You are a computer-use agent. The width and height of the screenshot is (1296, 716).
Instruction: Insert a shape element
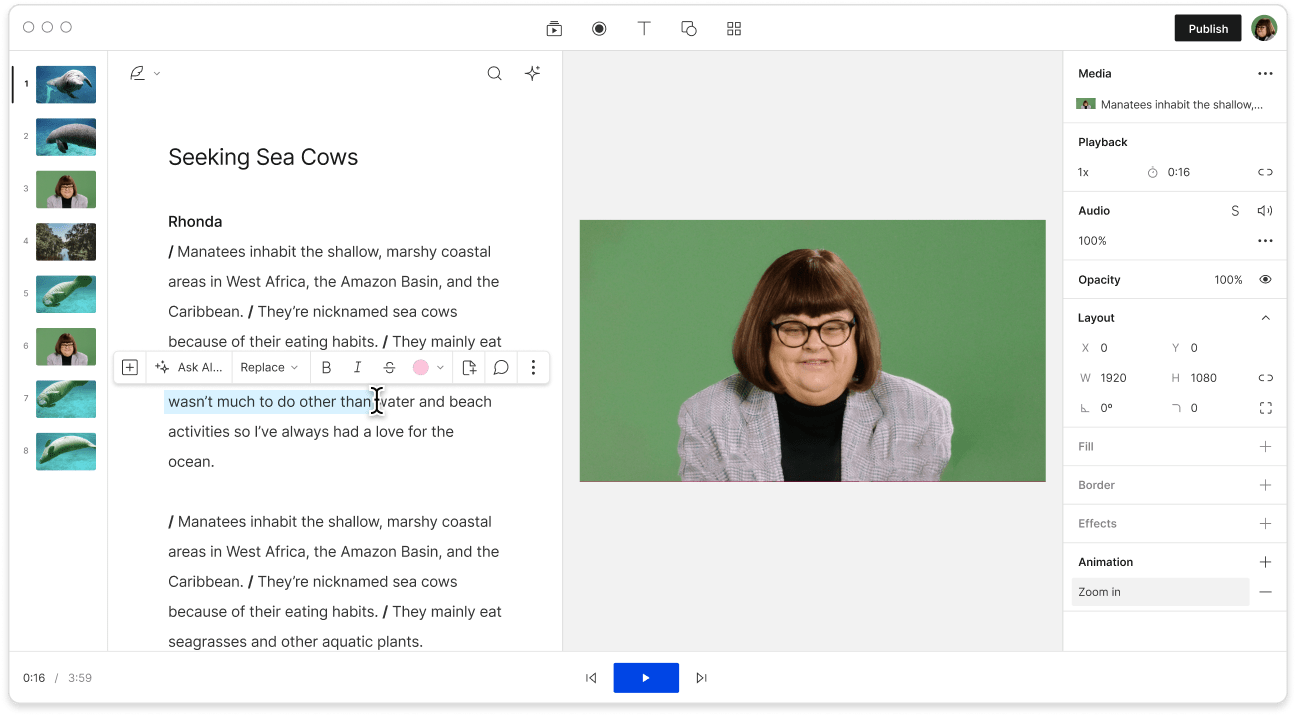point(689,28)
